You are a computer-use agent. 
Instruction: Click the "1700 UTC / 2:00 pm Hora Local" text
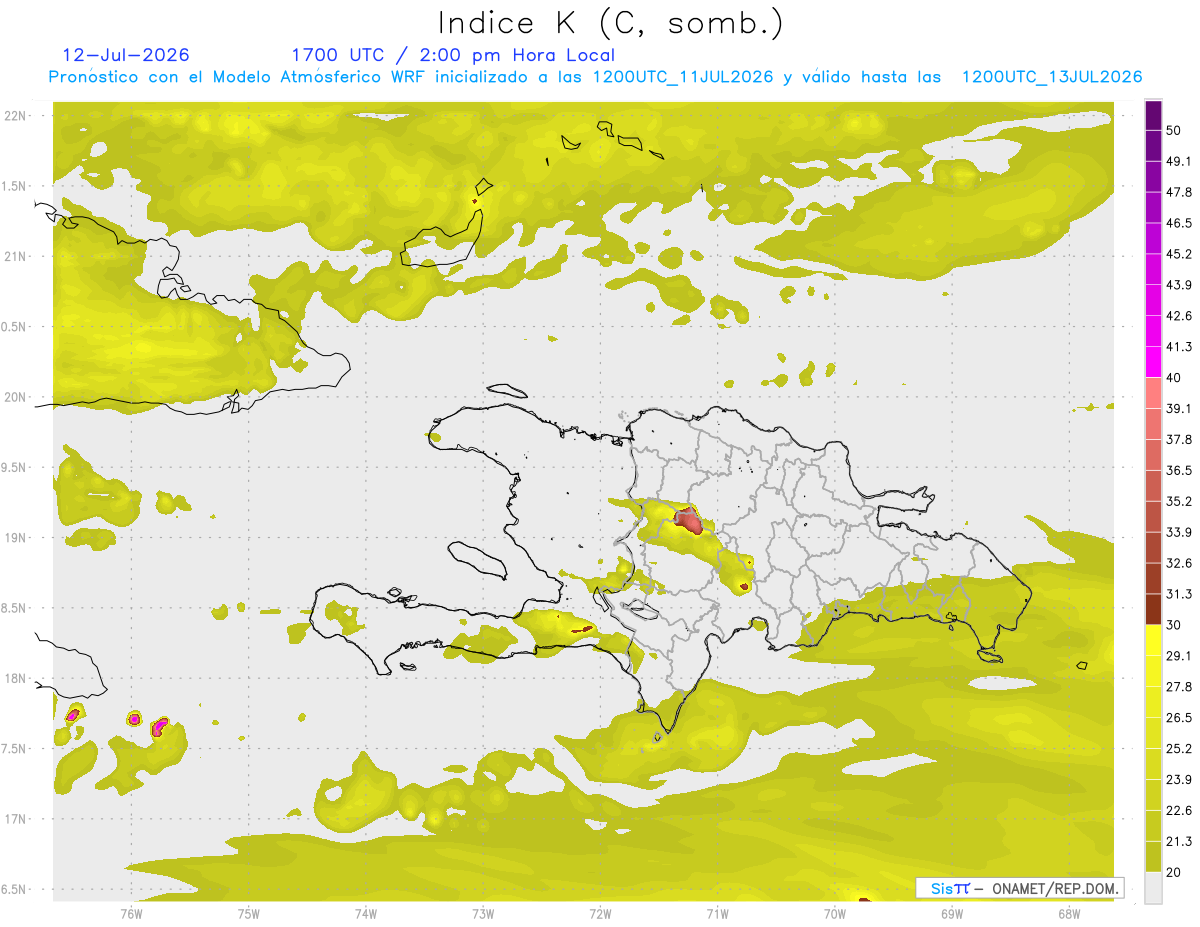(453, 55)
